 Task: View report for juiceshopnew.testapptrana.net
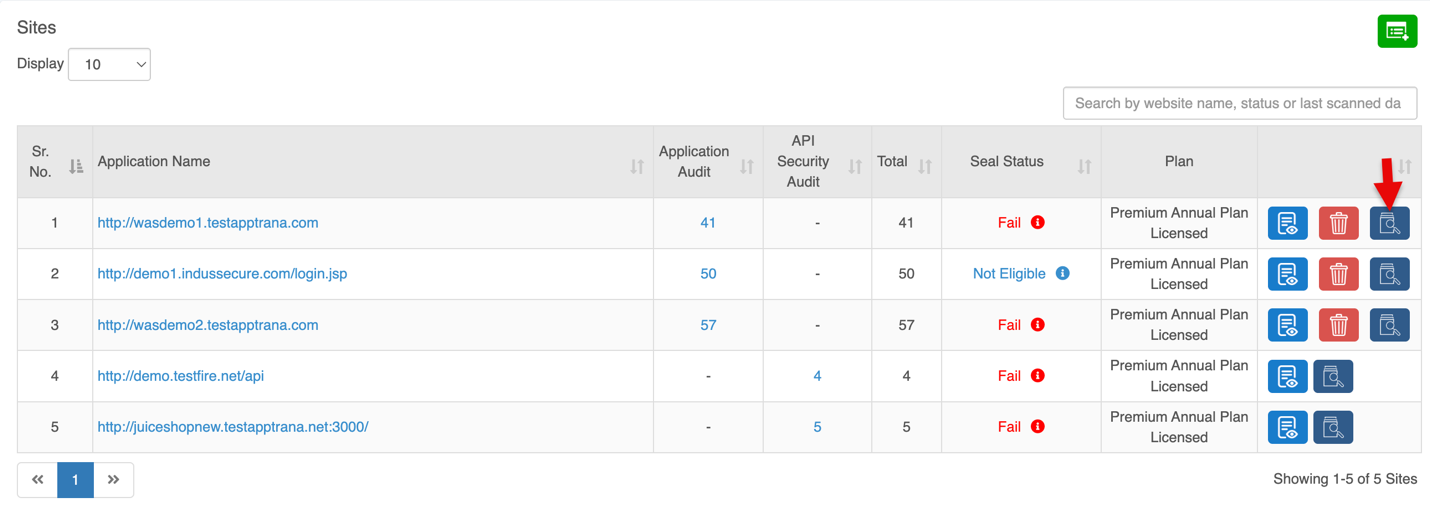1287,427
